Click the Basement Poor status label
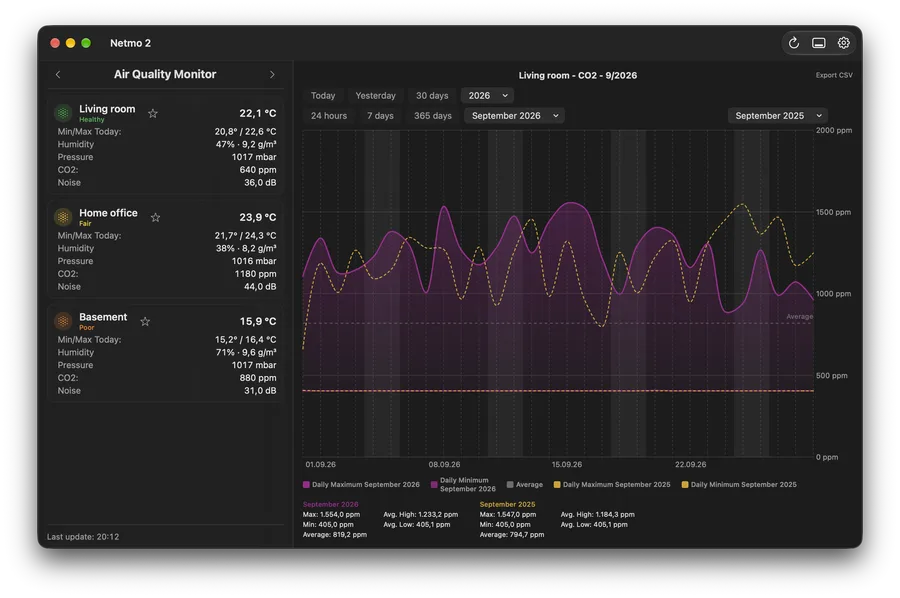 pos(87,328)
